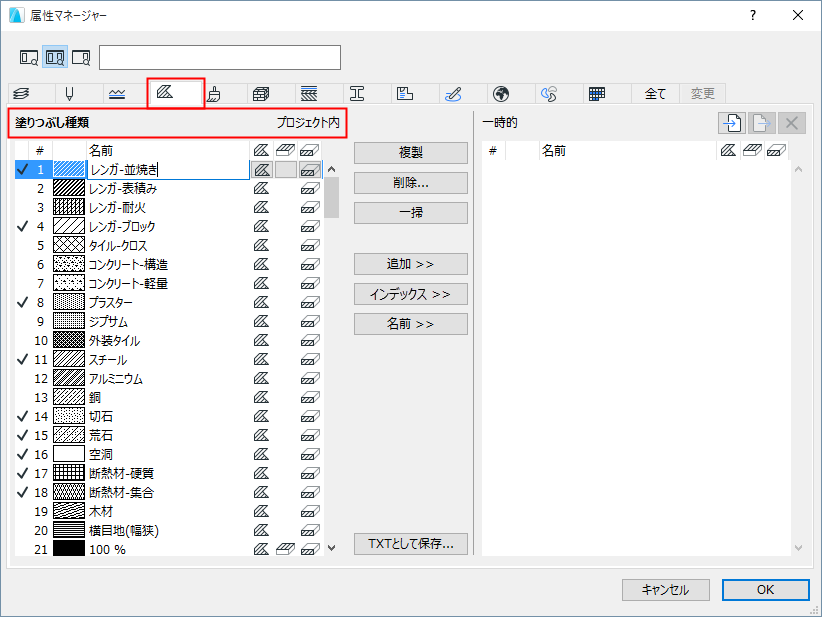Click the 追加 >> button

coord(410,264)
